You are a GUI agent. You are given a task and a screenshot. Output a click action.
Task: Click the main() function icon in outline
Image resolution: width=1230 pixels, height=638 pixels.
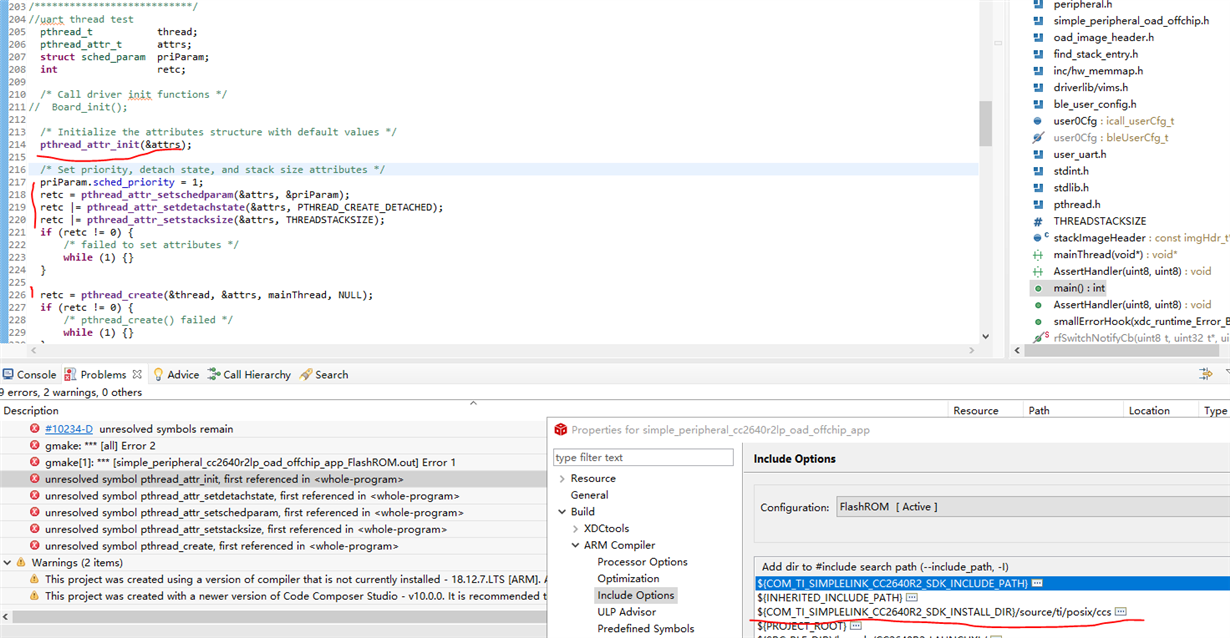pyautogui.click(x=1038, y=288)
